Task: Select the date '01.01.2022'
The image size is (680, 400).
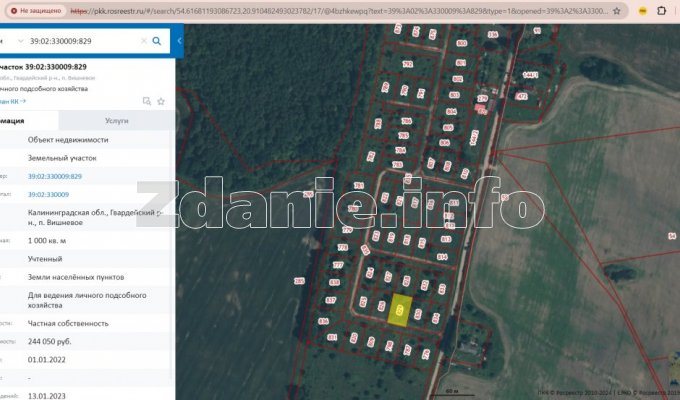Action: click(x=46, y=360)
